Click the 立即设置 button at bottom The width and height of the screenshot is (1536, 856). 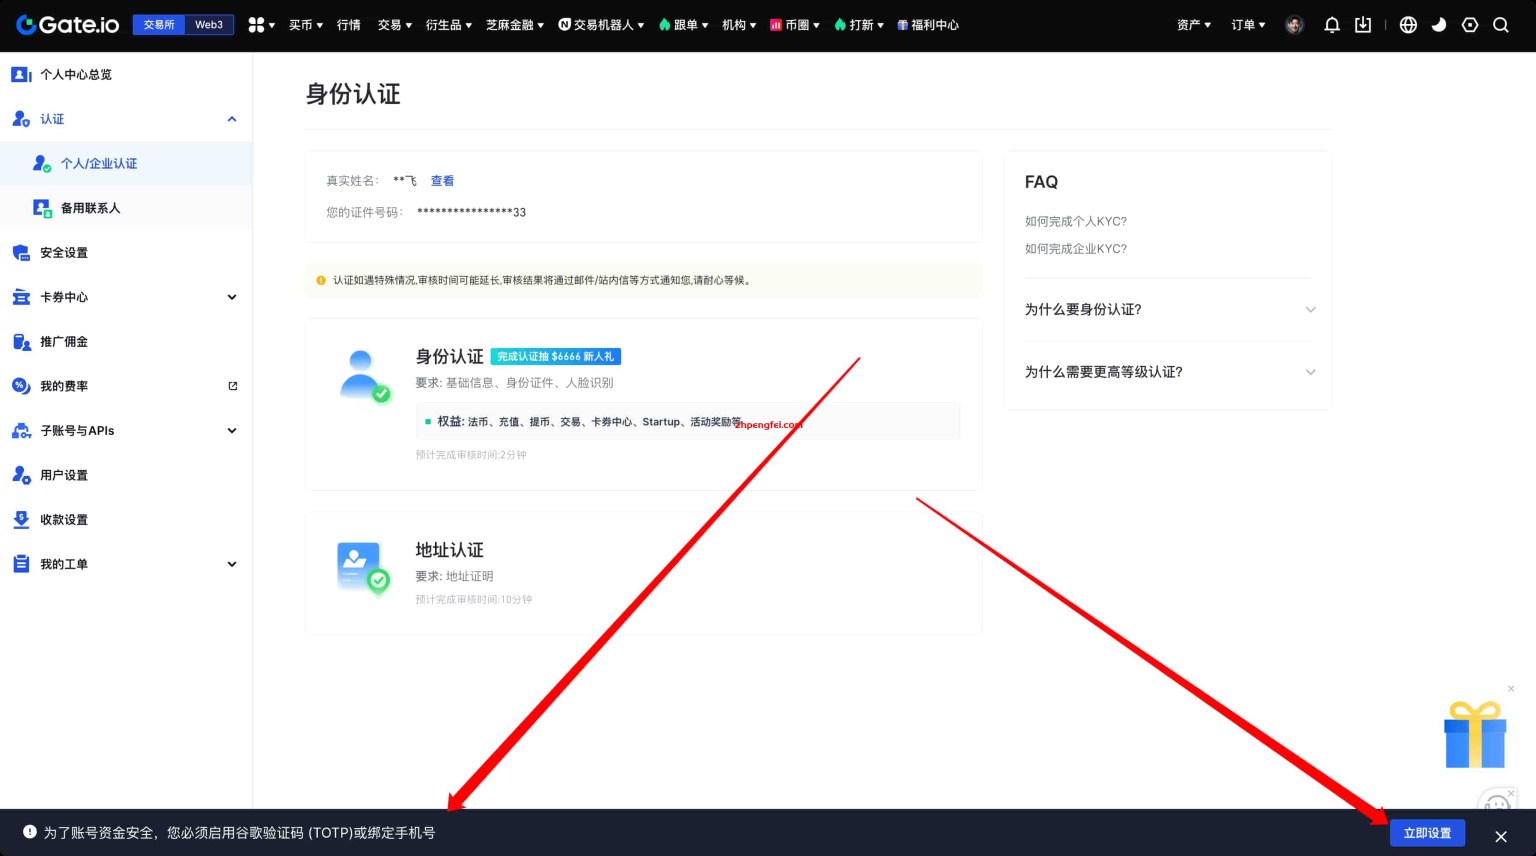[x=1427, y=832]
